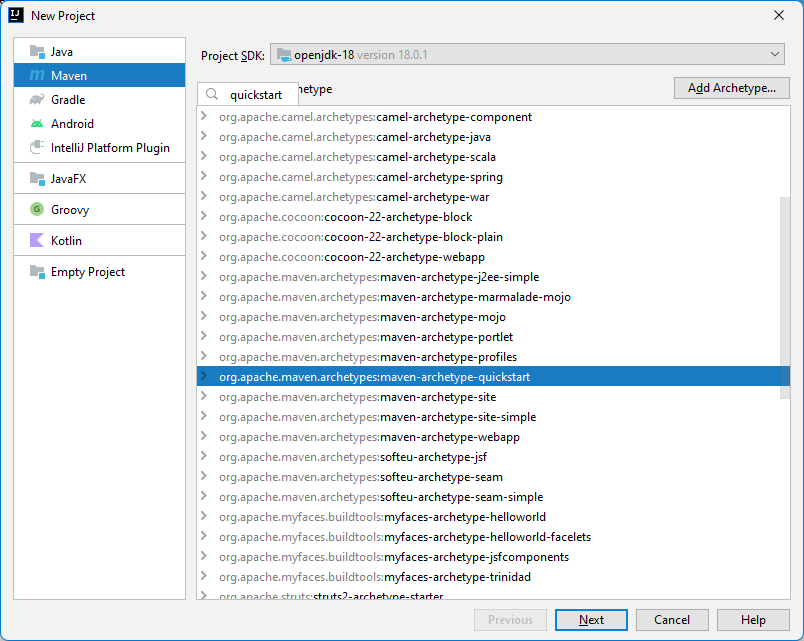Click the Next button
The height and width of the screenshot is (641, 804).
[590, 619]
